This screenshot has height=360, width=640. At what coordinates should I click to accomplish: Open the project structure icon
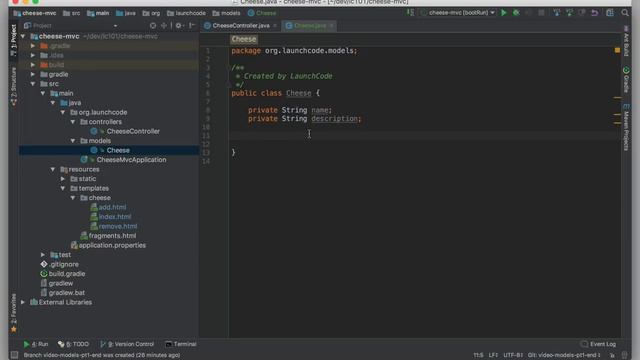[610, 13]
